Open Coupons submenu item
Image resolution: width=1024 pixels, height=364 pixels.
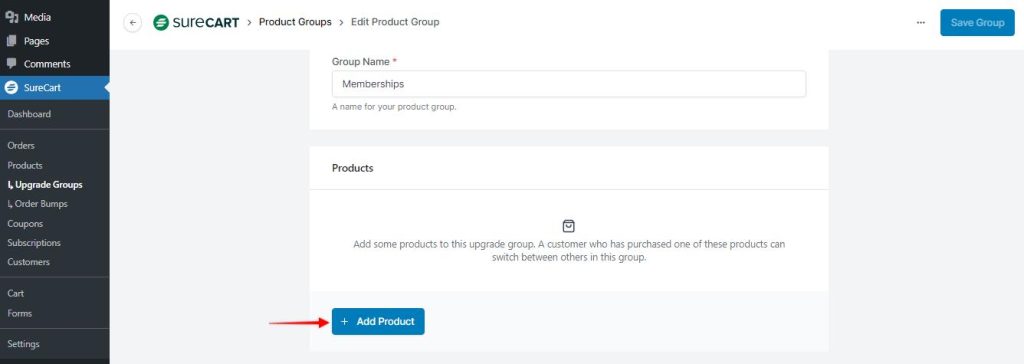tap(25, 223)
